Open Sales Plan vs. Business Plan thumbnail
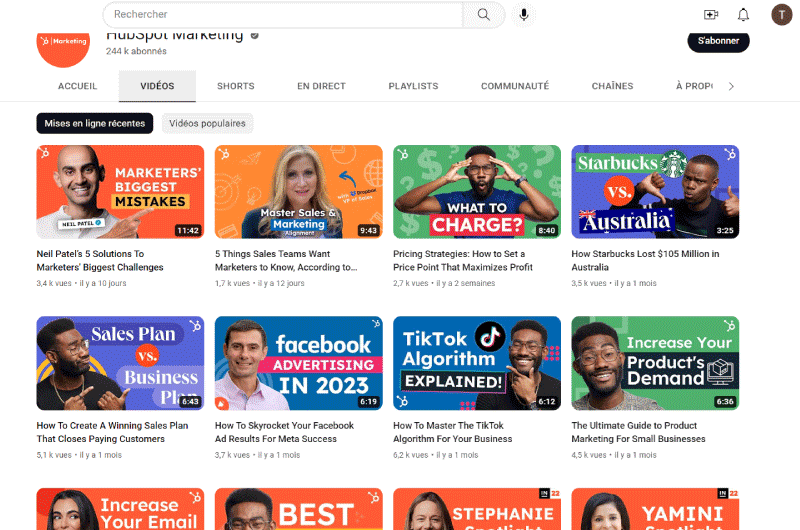800x530 pixels. click(120, 363)
